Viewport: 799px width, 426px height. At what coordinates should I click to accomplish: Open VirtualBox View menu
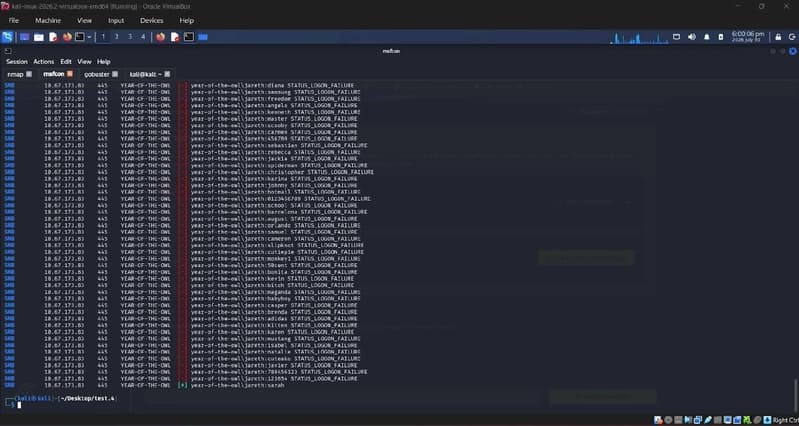(x=85, y=20)
